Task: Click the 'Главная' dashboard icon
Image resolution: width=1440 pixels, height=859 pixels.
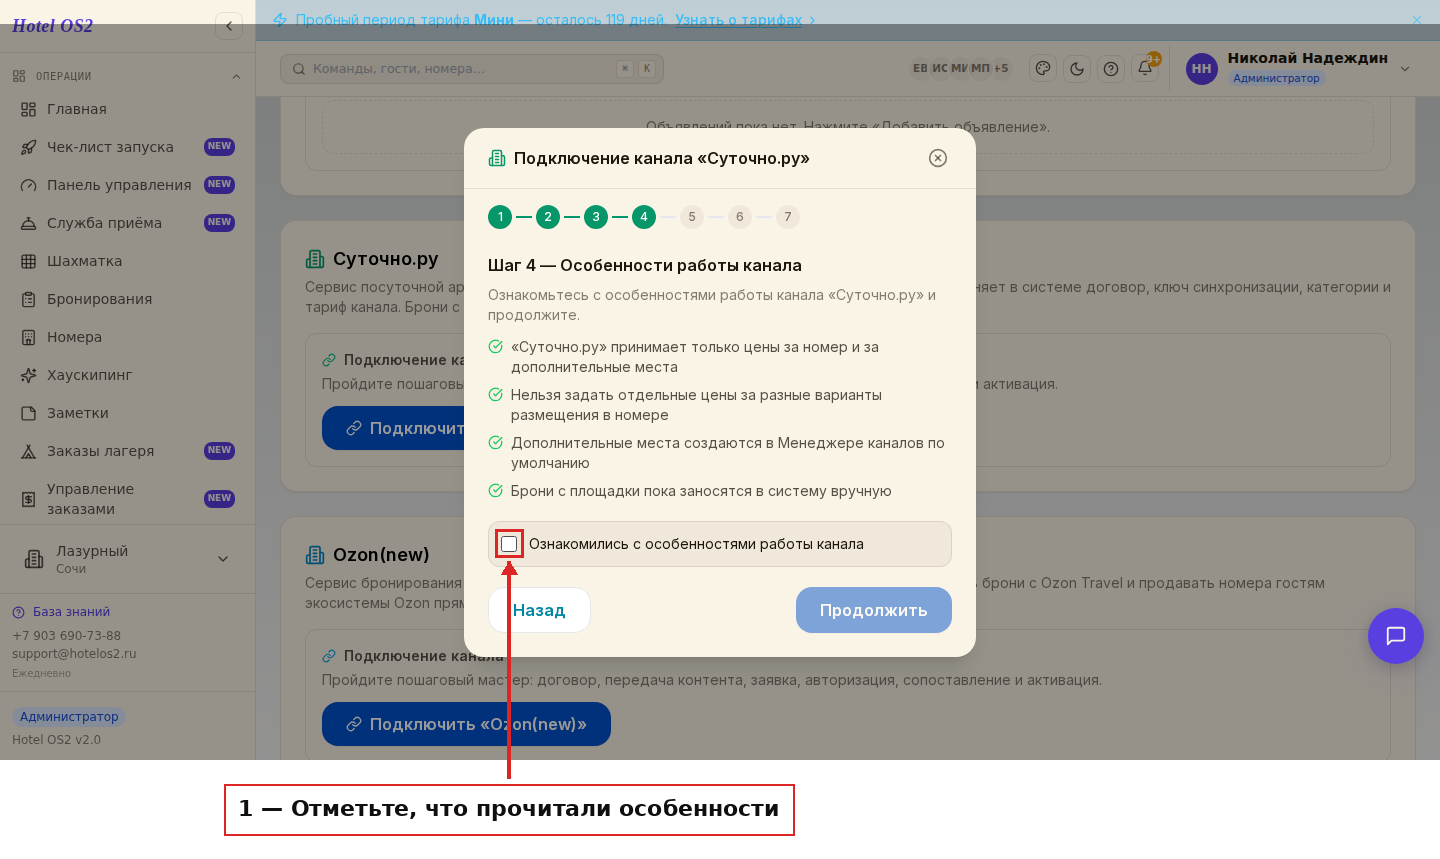Action: (x=29, y=109)
